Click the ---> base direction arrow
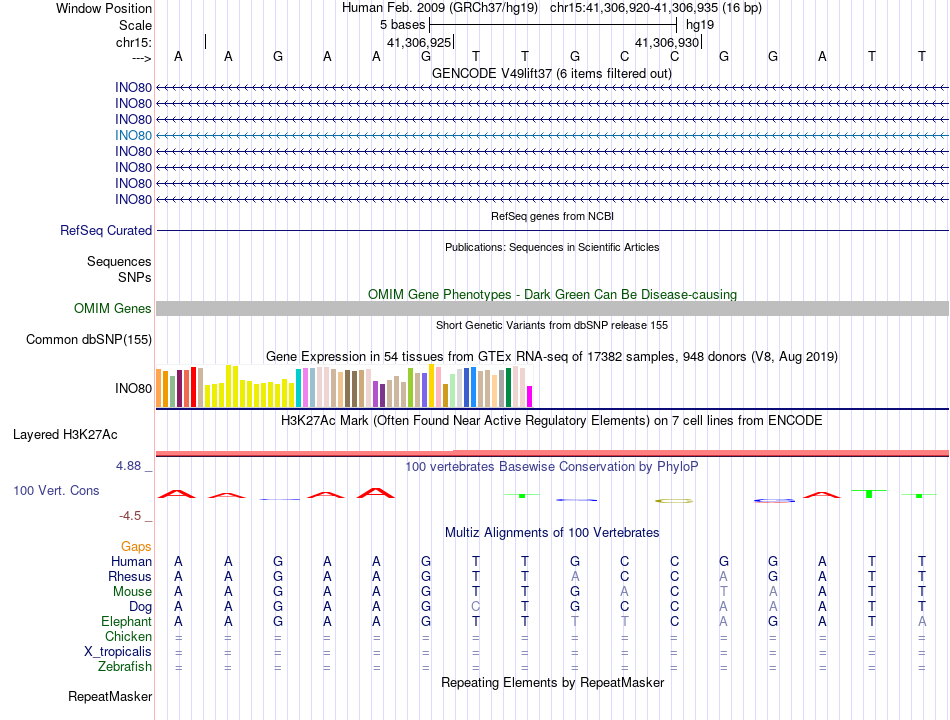The height and width of the screenshot is (720, 950). point(141,58)
